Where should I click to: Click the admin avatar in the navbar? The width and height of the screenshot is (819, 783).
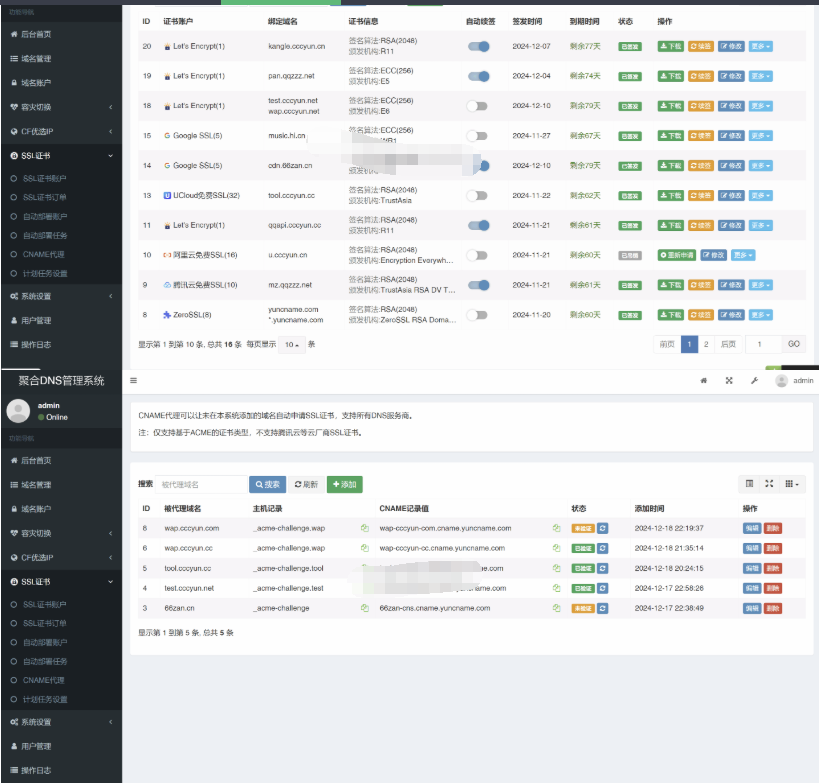[x=781, y=380]
